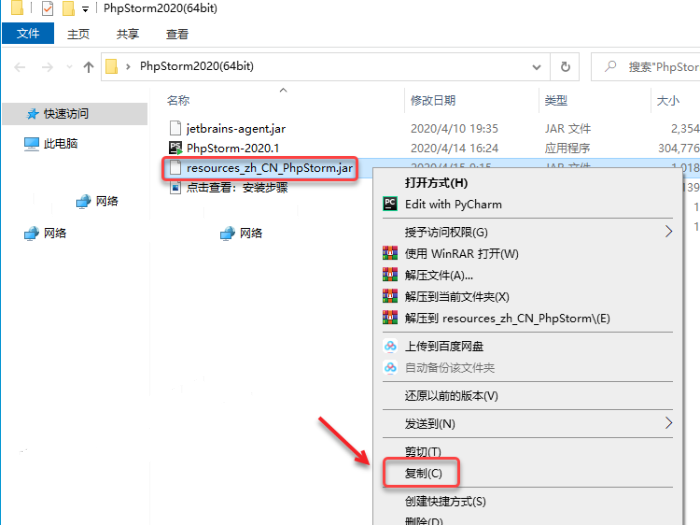Image resolution: width=700 pixels, height=525 pixels.
Task: Click 应用程序 type cell
Action: pos(567,148)
